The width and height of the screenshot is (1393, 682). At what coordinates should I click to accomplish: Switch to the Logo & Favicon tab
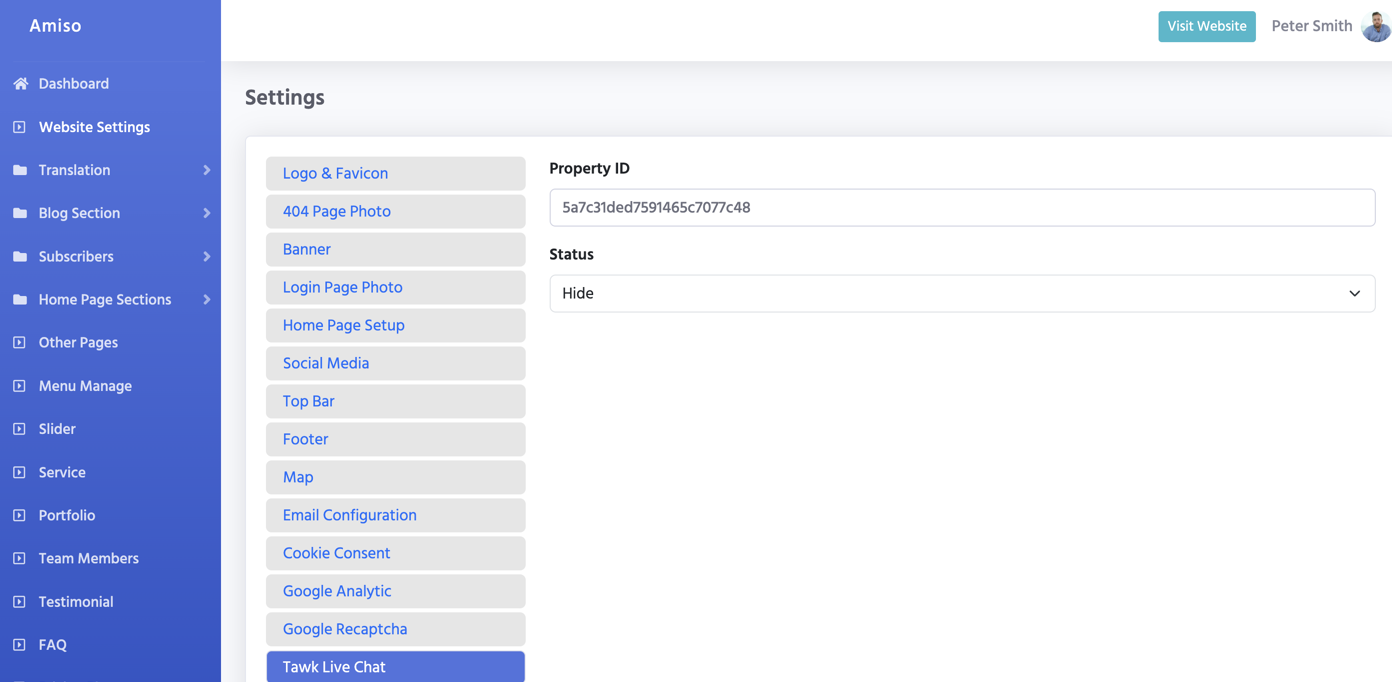(x=395, y=174)
